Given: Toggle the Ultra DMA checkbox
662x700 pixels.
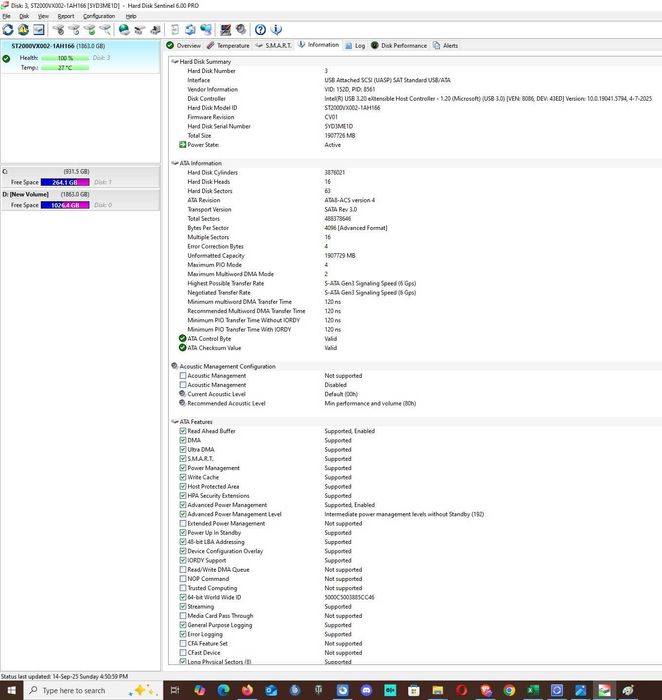Looking at the screenshot, I should 183,450.
